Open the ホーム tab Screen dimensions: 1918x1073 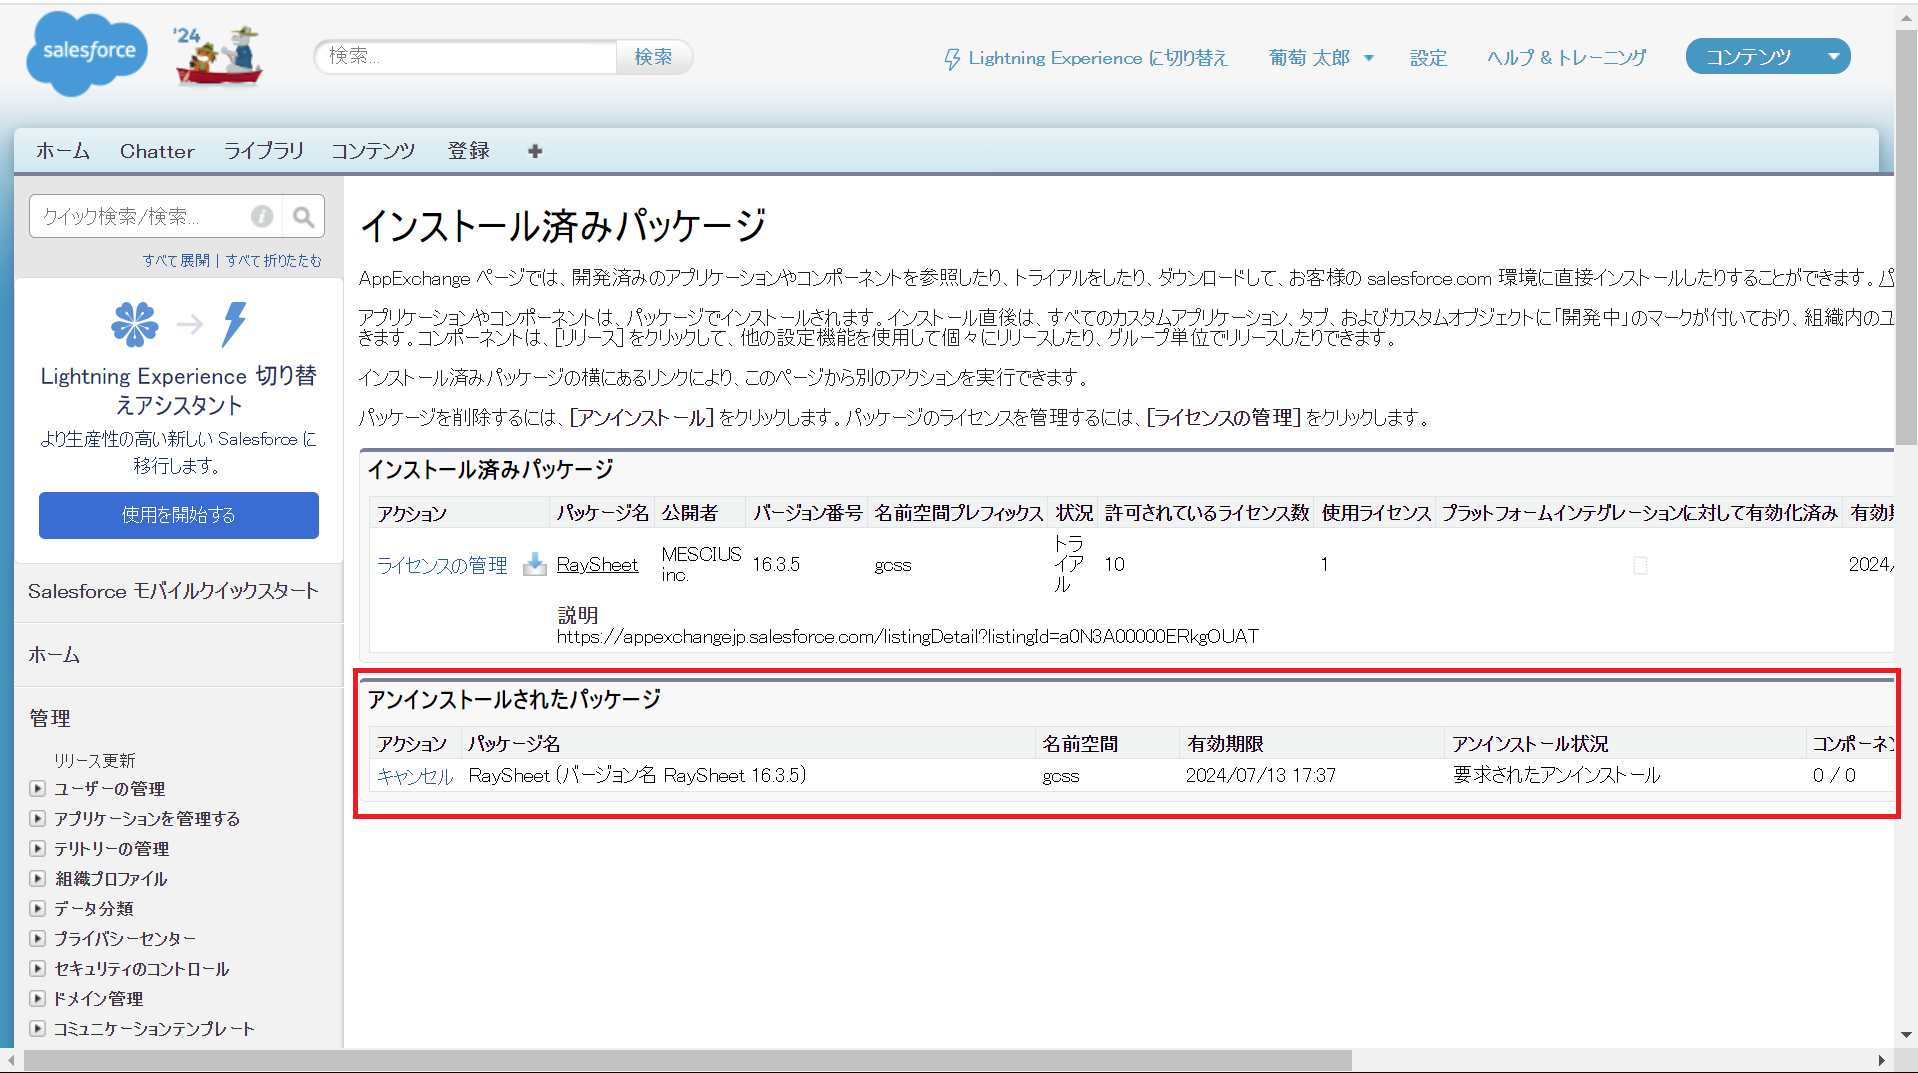point(63,151)
